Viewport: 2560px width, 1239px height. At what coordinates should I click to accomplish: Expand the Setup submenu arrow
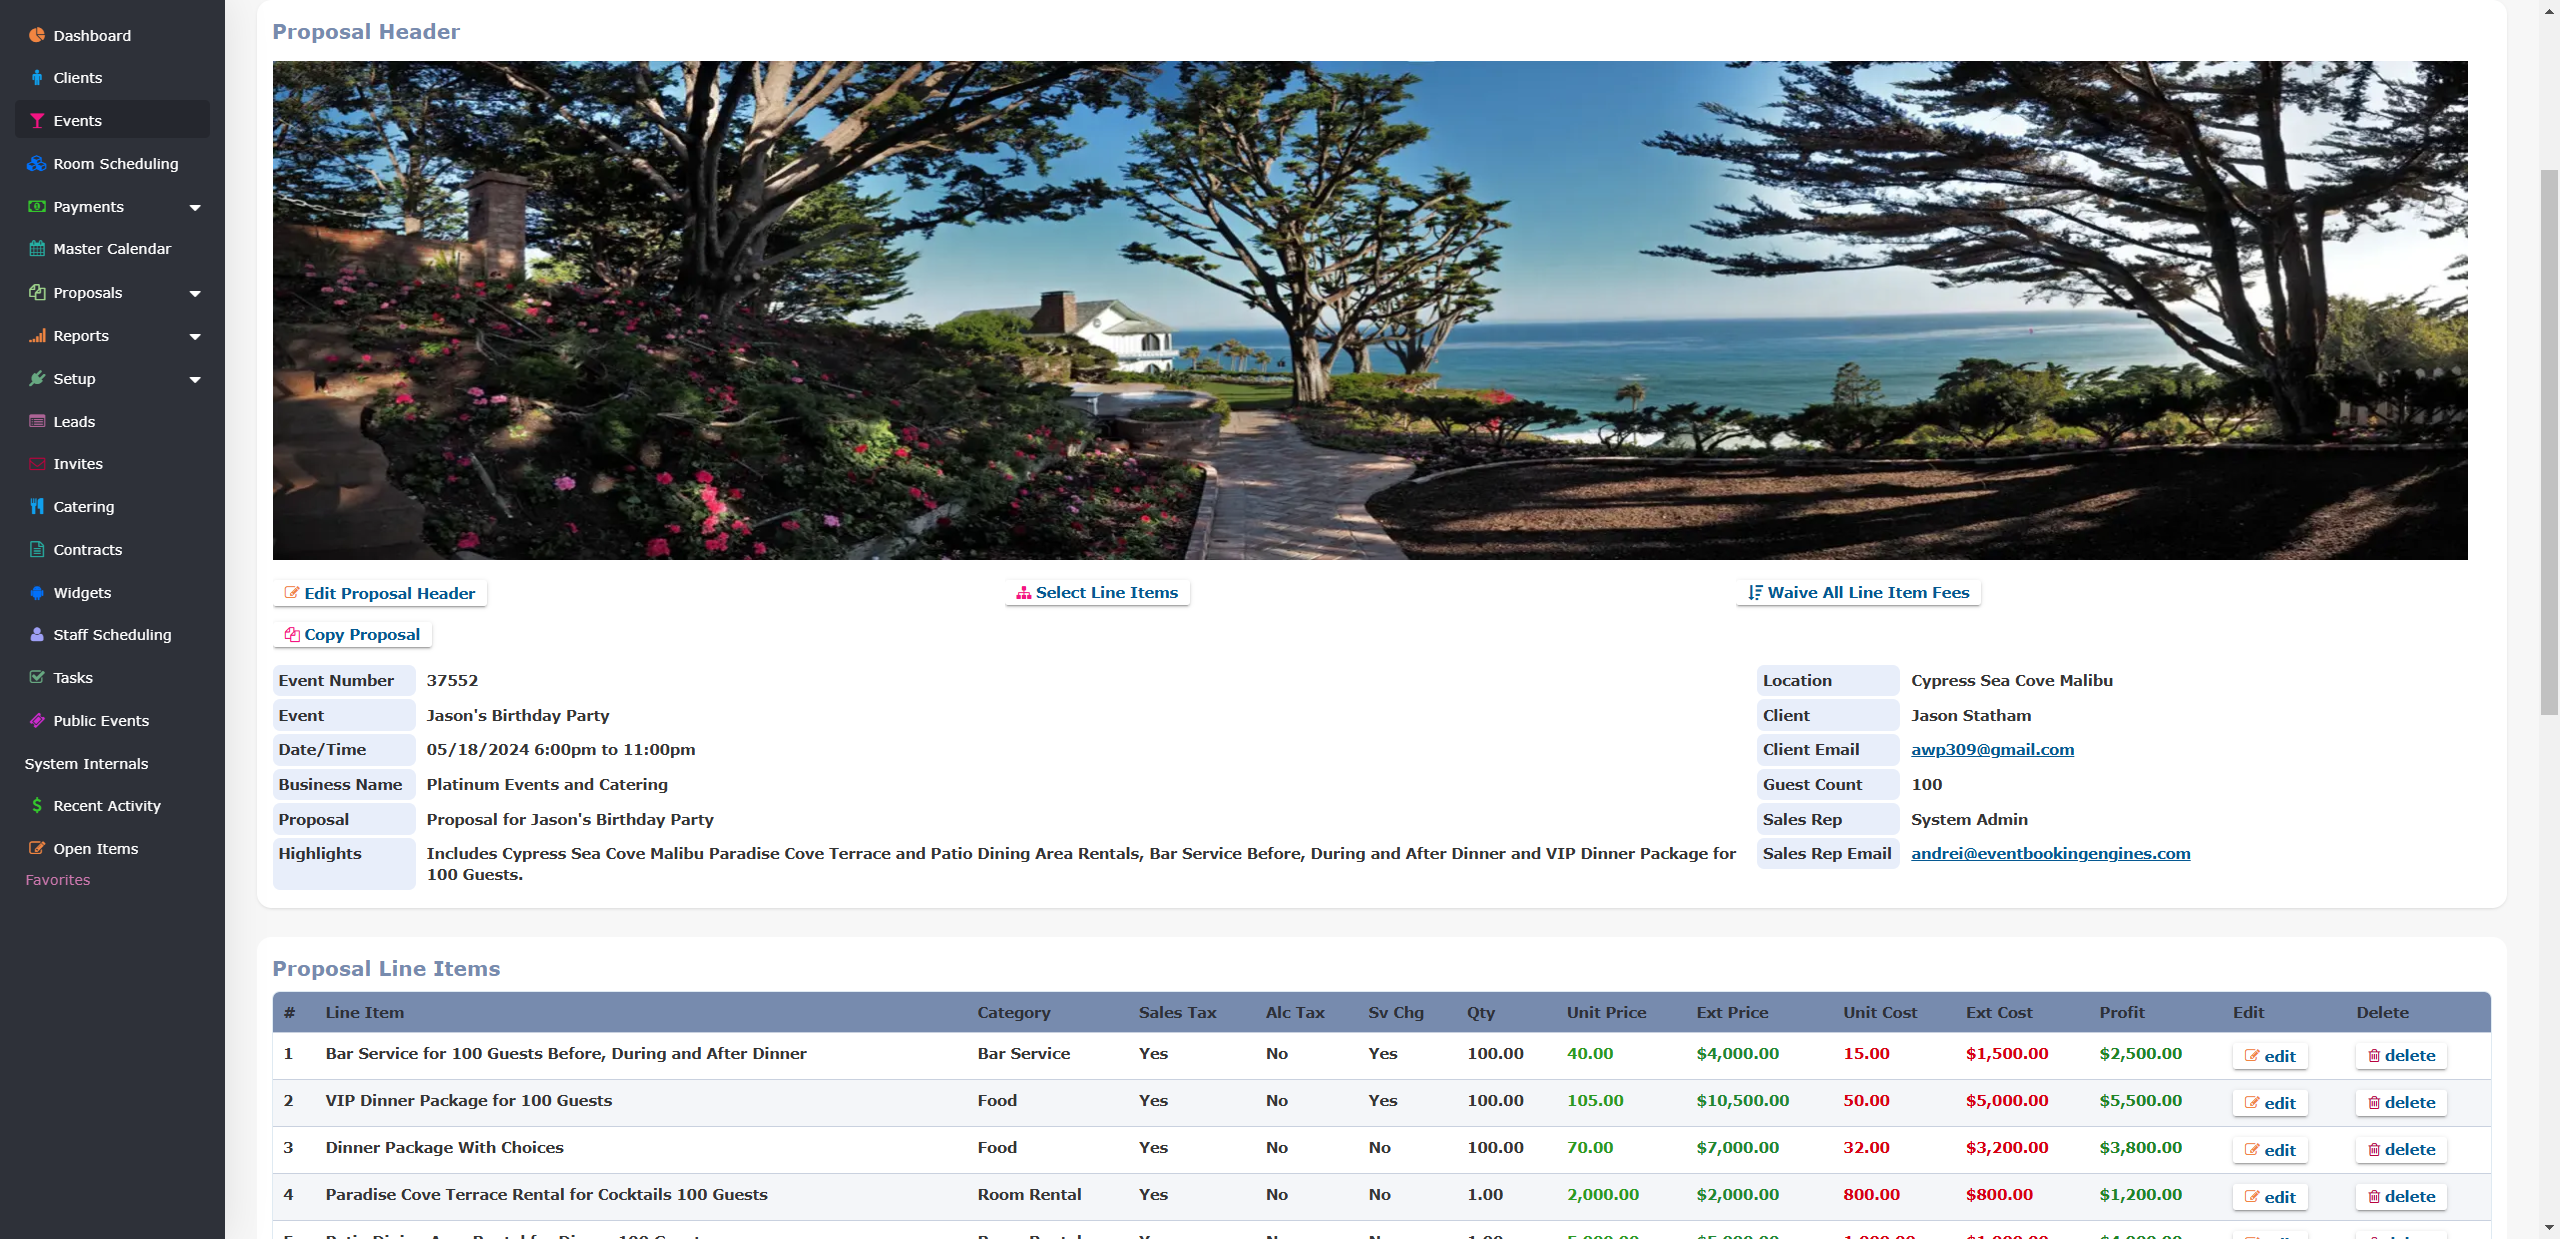(x=195, y=379)
